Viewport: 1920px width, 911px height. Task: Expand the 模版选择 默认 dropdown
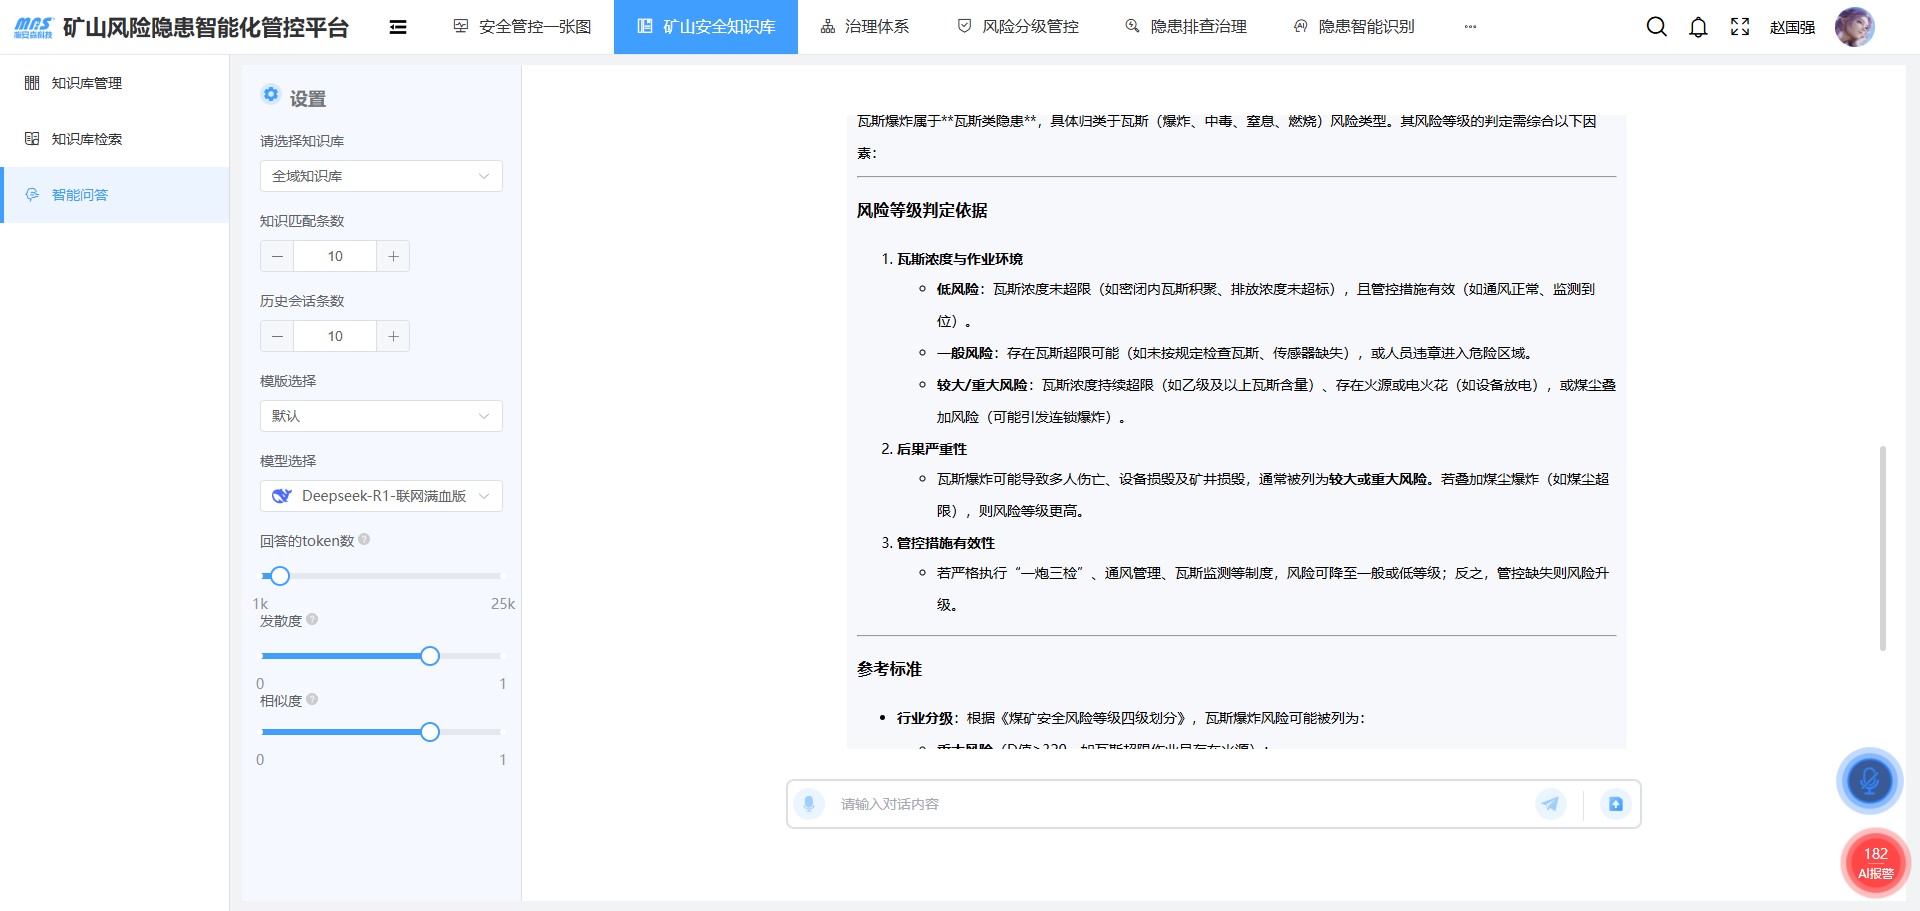click(381, 416)
